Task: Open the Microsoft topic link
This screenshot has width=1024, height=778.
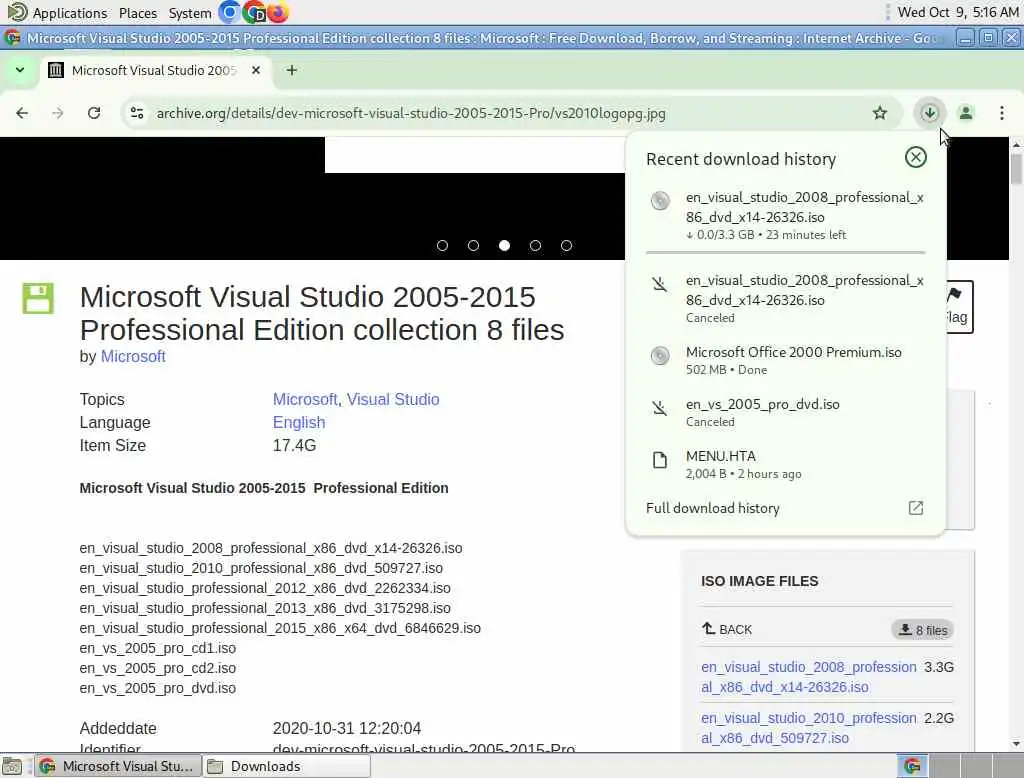Action: (305, 399)
